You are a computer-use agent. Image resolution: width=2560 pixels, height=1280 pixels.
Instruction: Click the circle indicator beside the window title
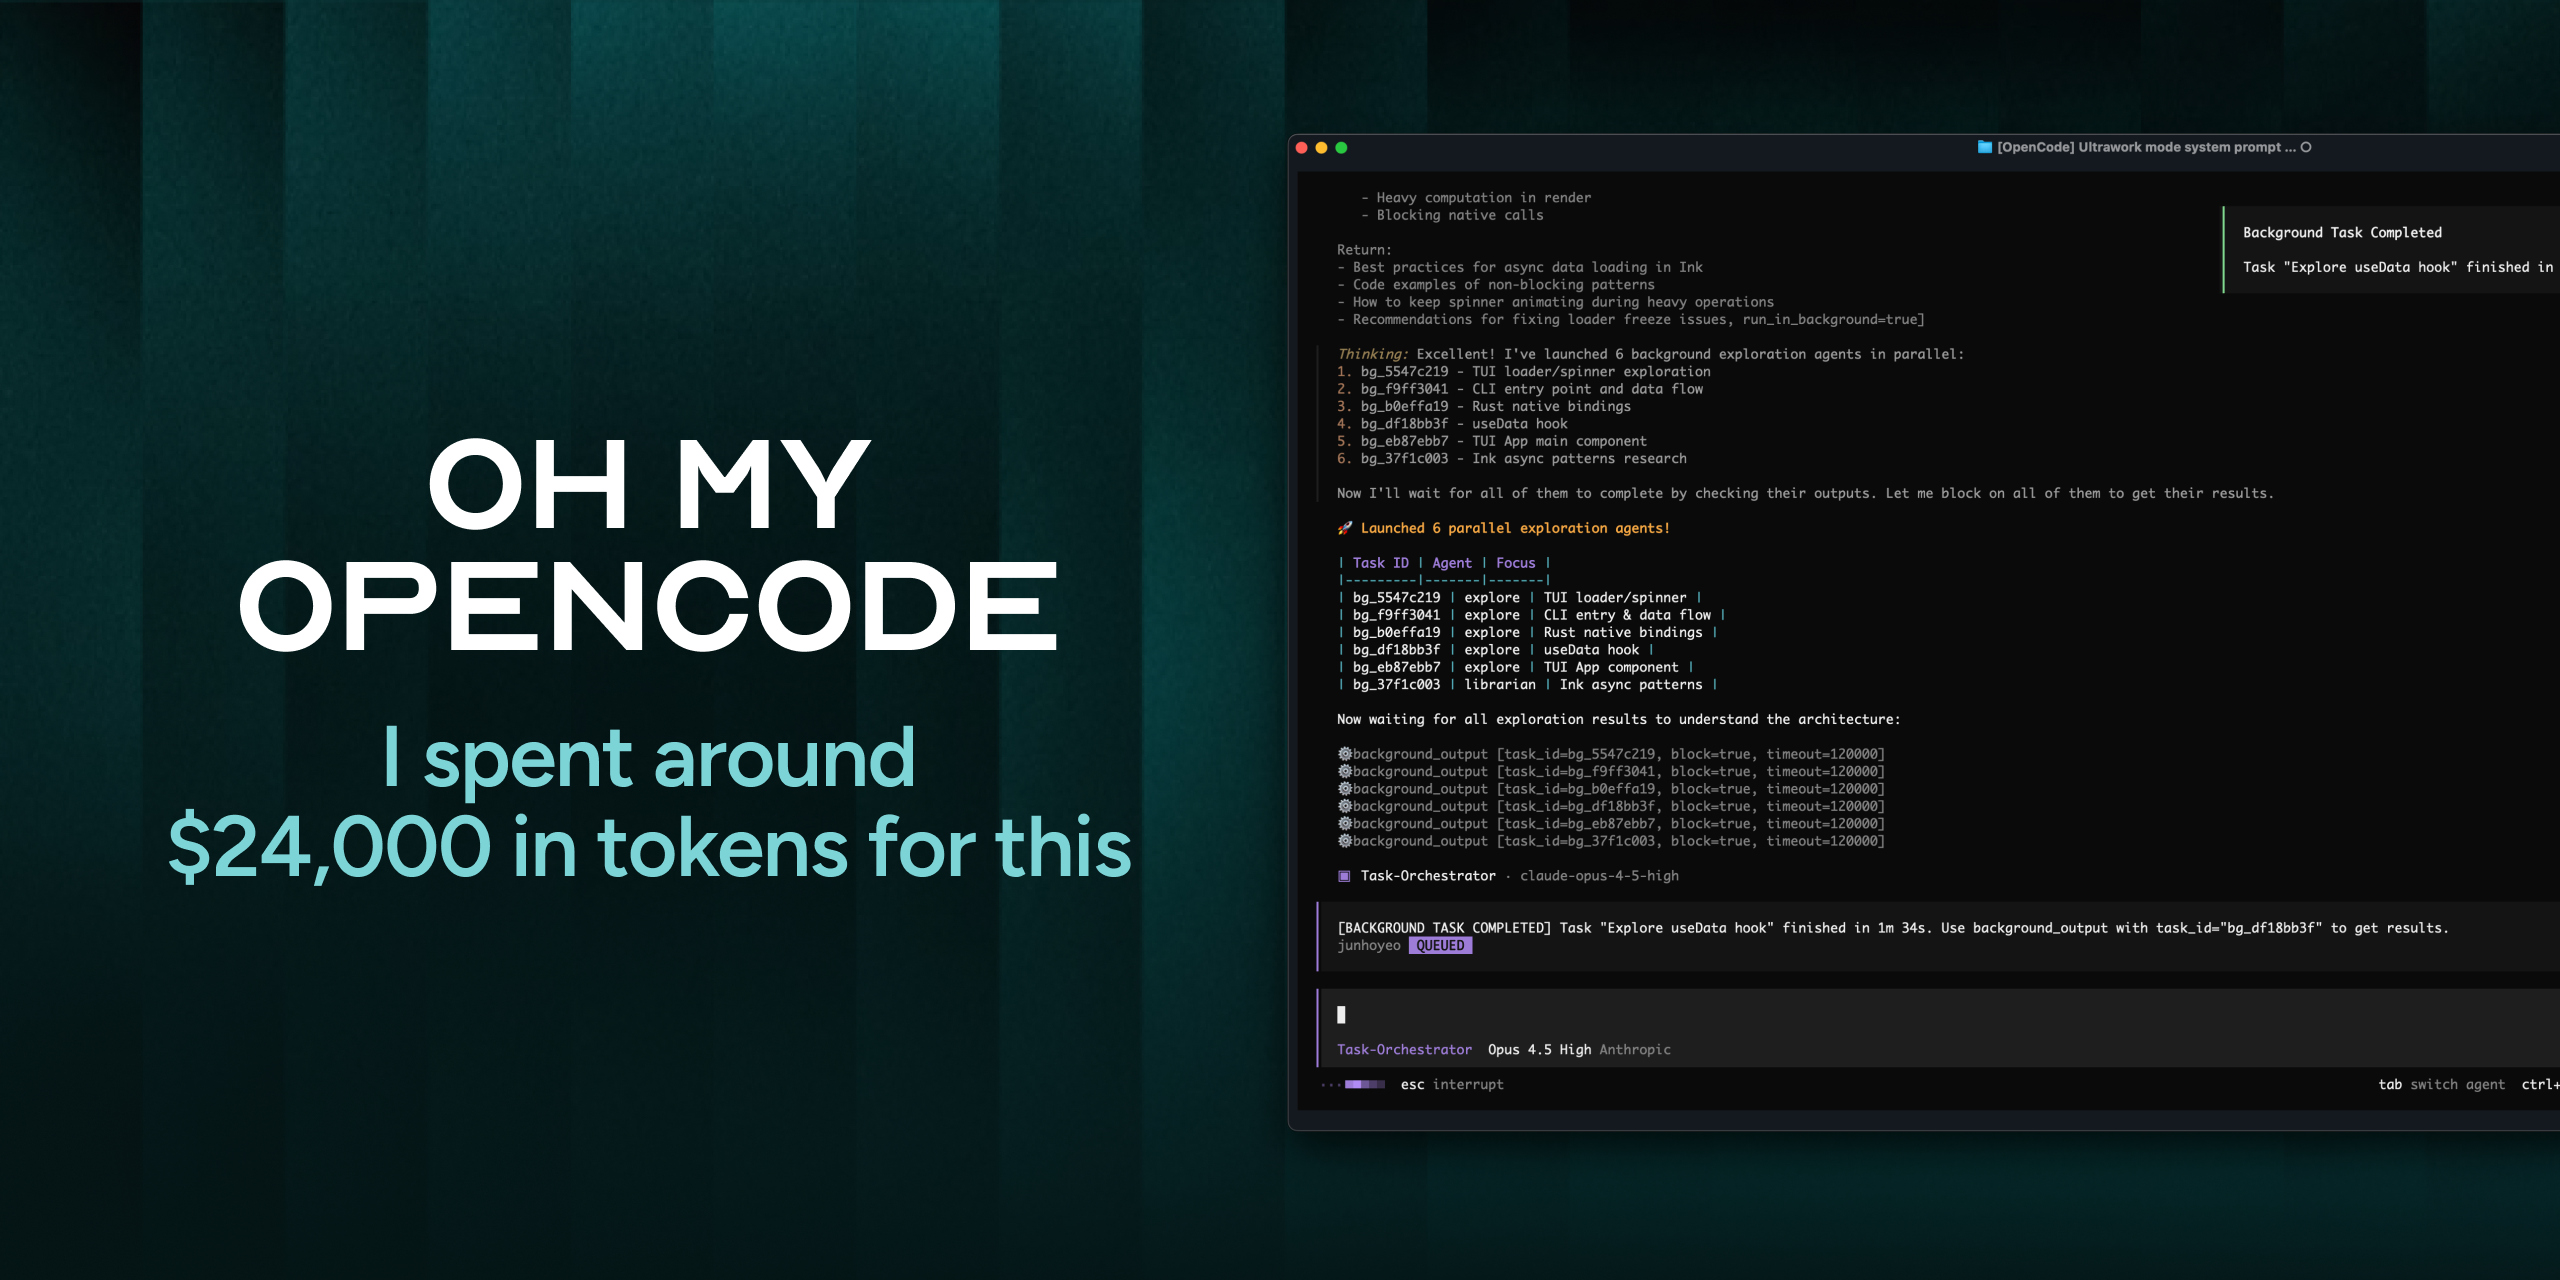(x=2306, y=147)
